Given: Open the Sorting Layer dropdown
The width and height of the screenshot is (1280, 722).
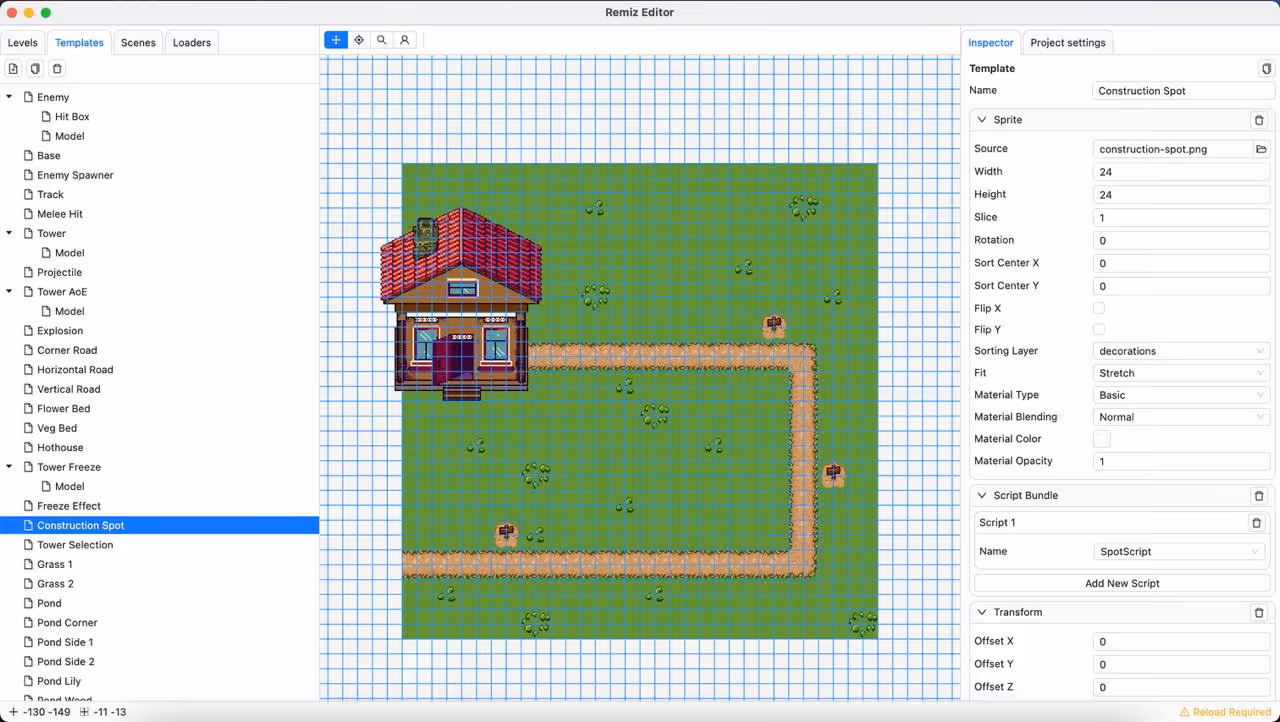Looking at the screenshot, I should (1181, 351).
